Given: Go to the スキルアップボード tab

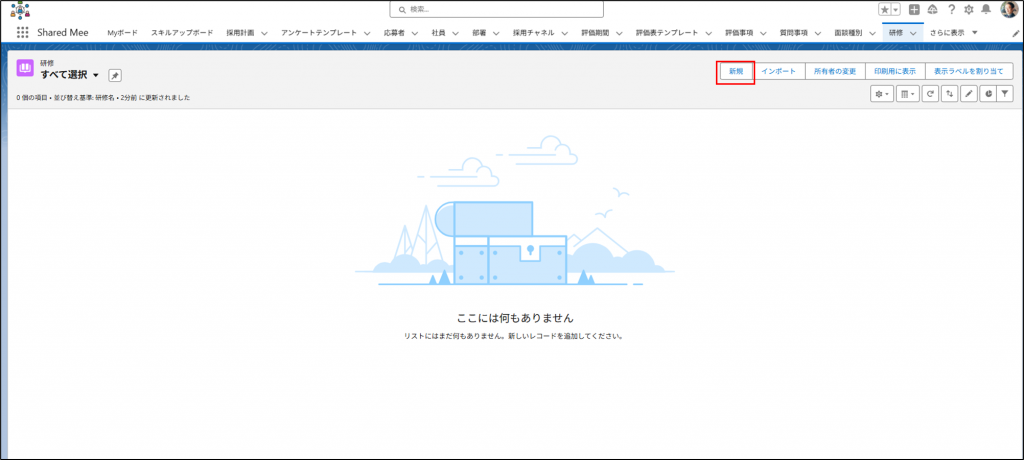Looking at the screenshot, I should click(182, 33).
